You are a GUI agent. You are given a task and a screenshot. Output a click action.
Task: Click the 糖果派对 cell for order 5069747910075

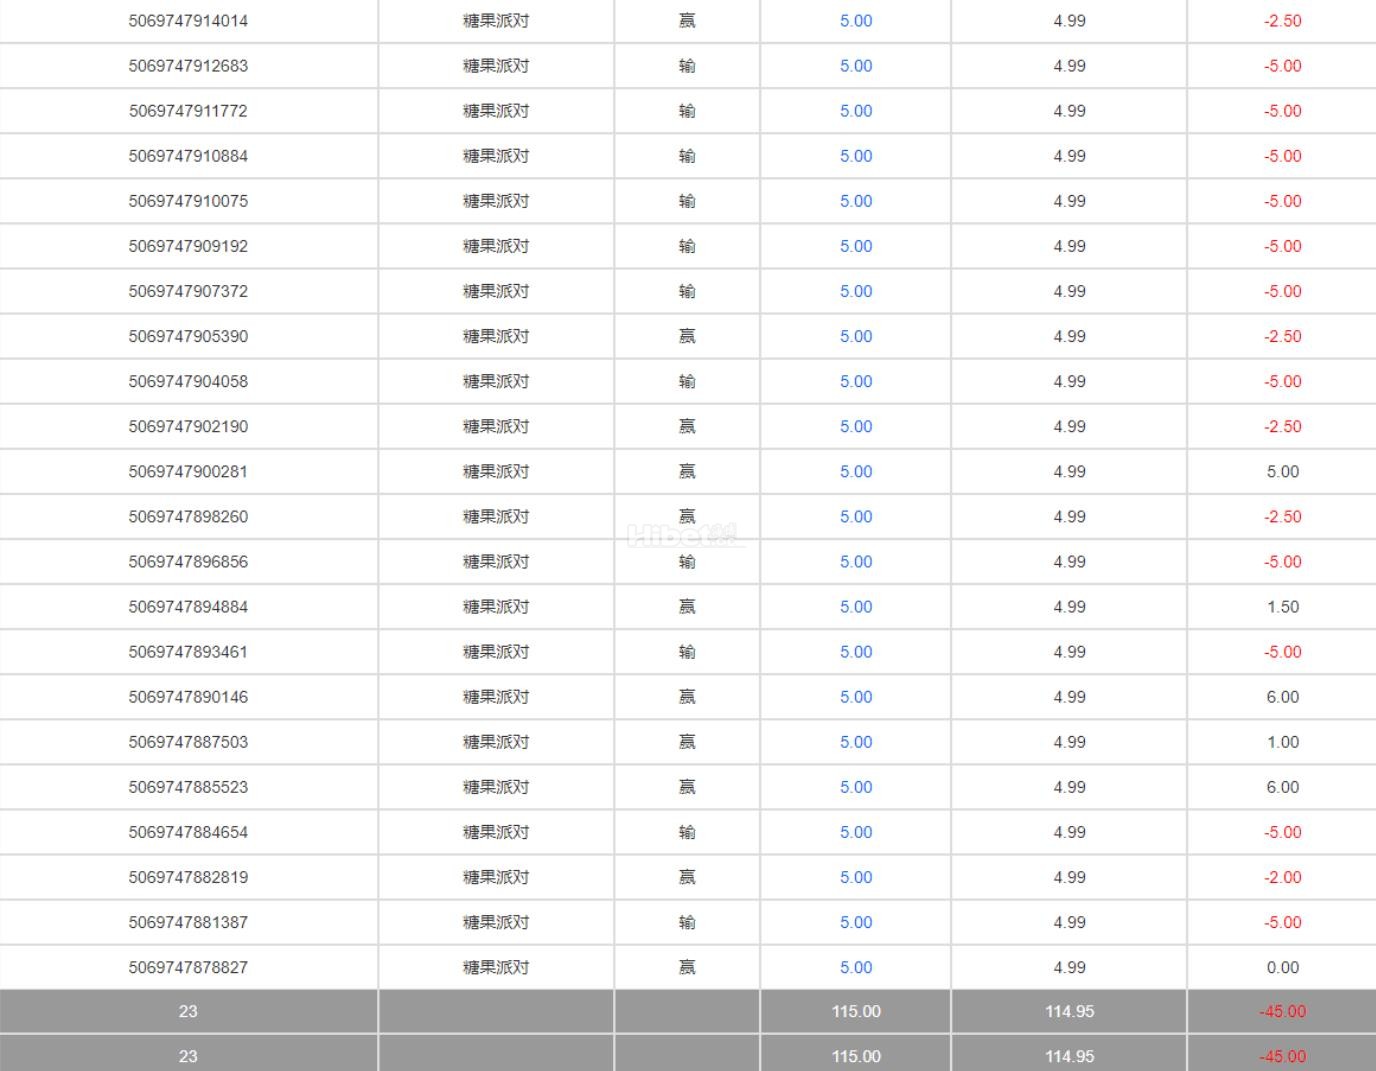click(x=496, y=201)
